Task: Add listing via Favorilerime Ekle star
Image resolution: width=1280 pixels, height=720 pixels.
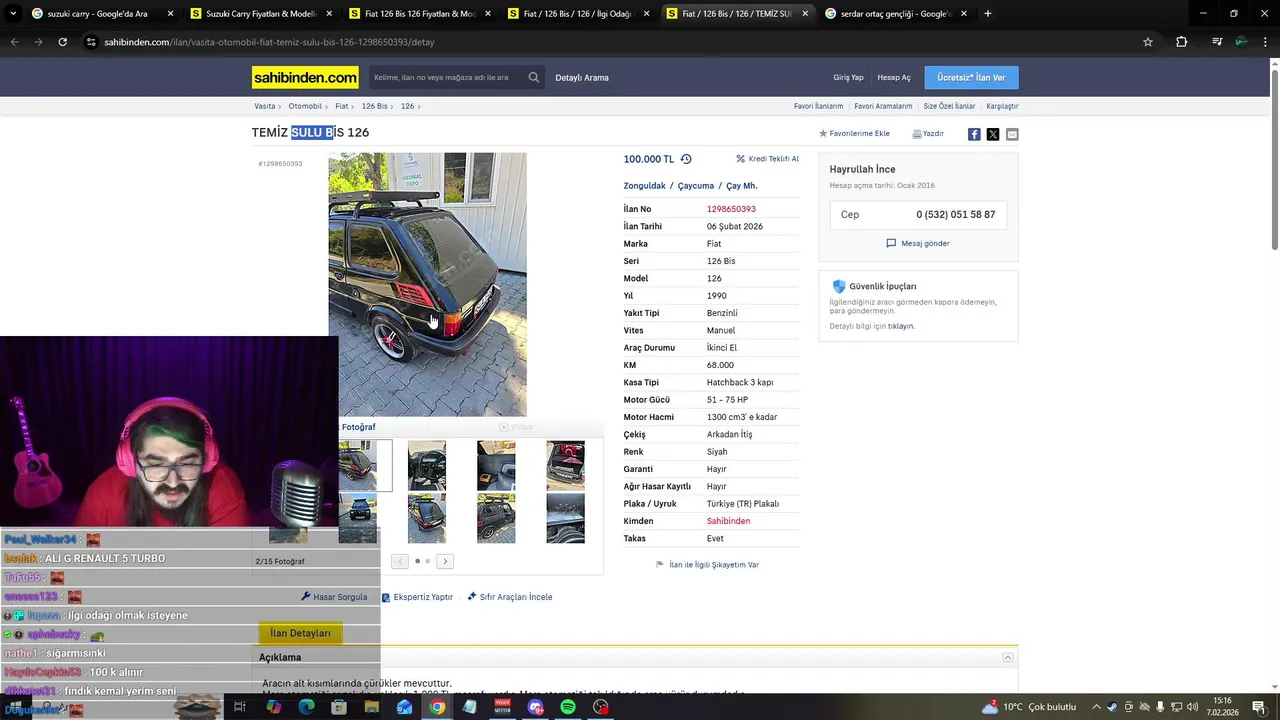Action: (854, 133)
